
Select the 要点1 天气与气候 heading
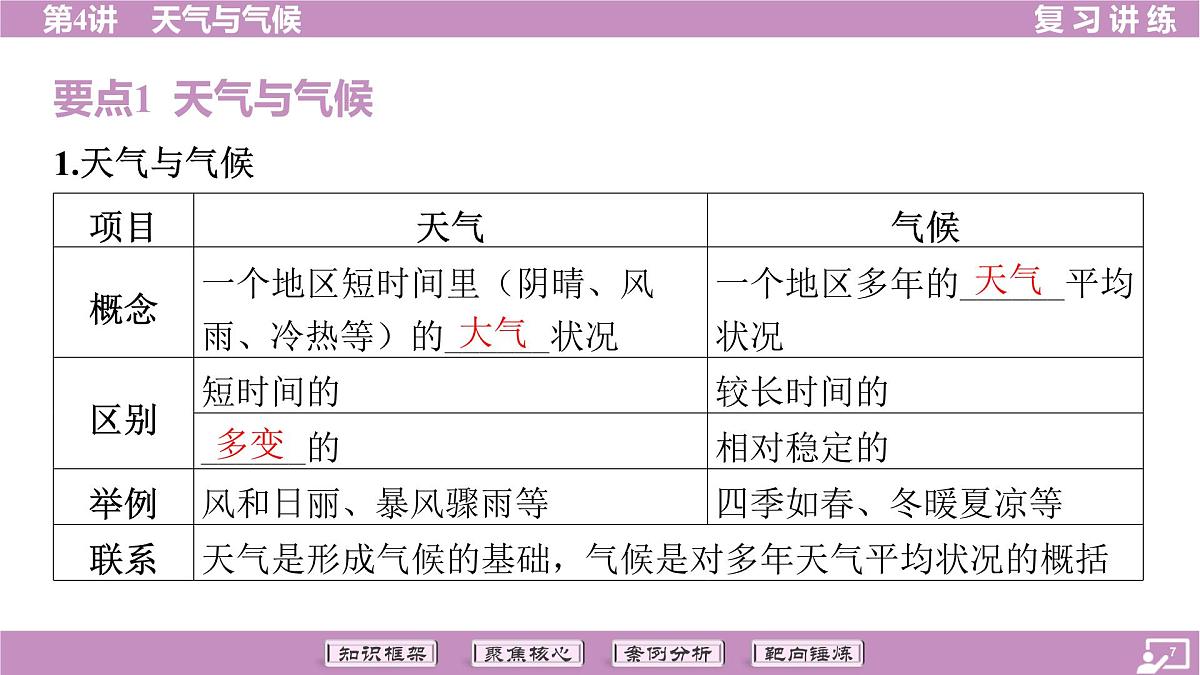click(x=213, y=100)
